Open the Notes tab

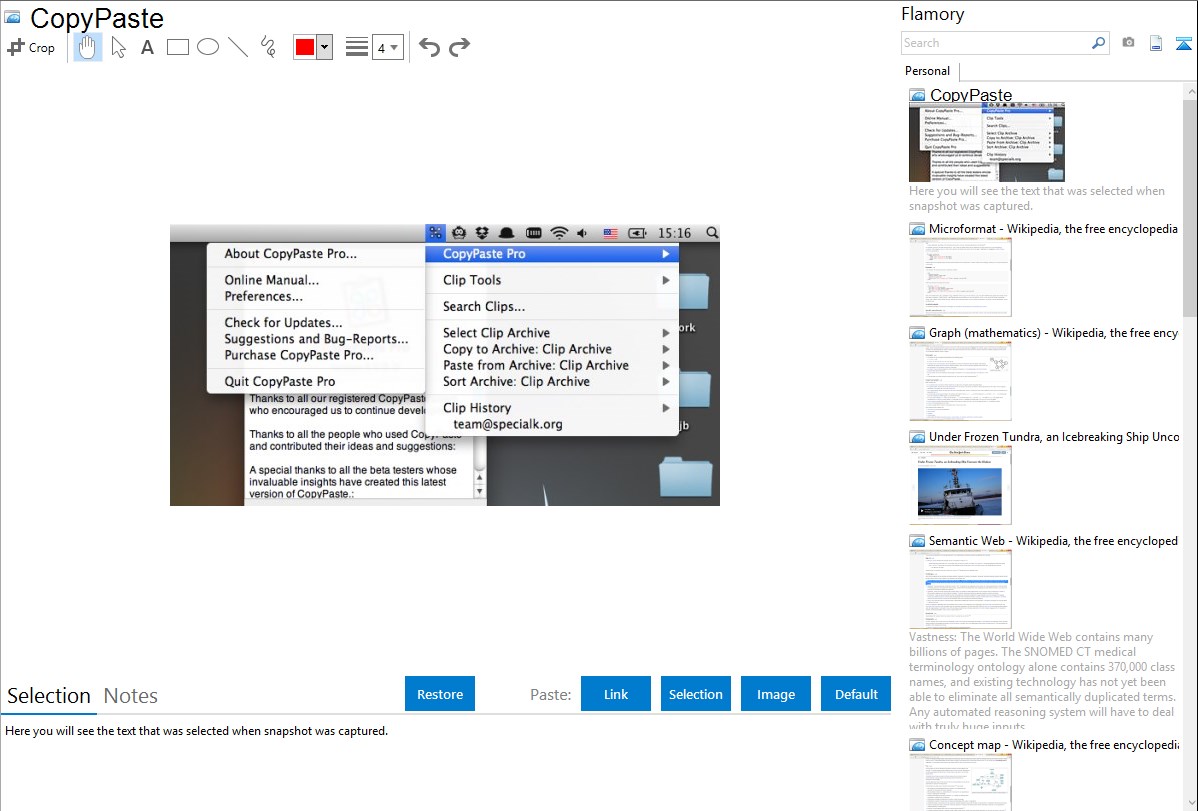[131, 696]
